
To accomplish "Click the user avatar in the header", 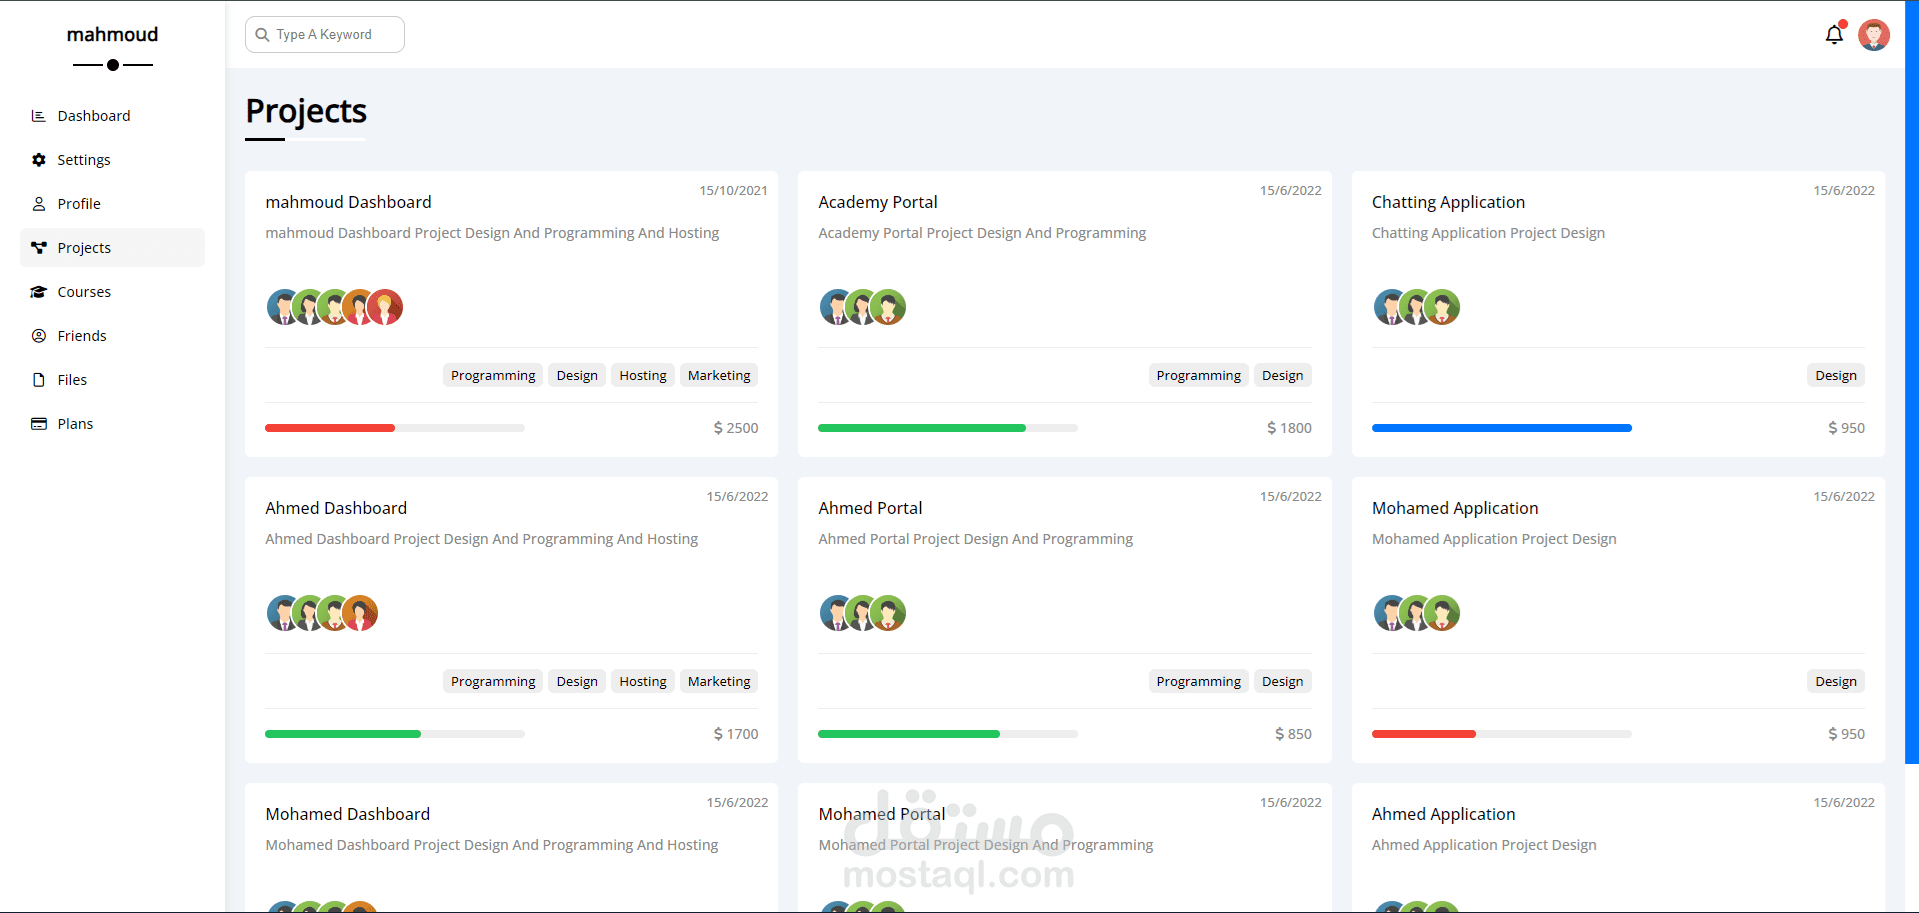I will coord(1874,35).
